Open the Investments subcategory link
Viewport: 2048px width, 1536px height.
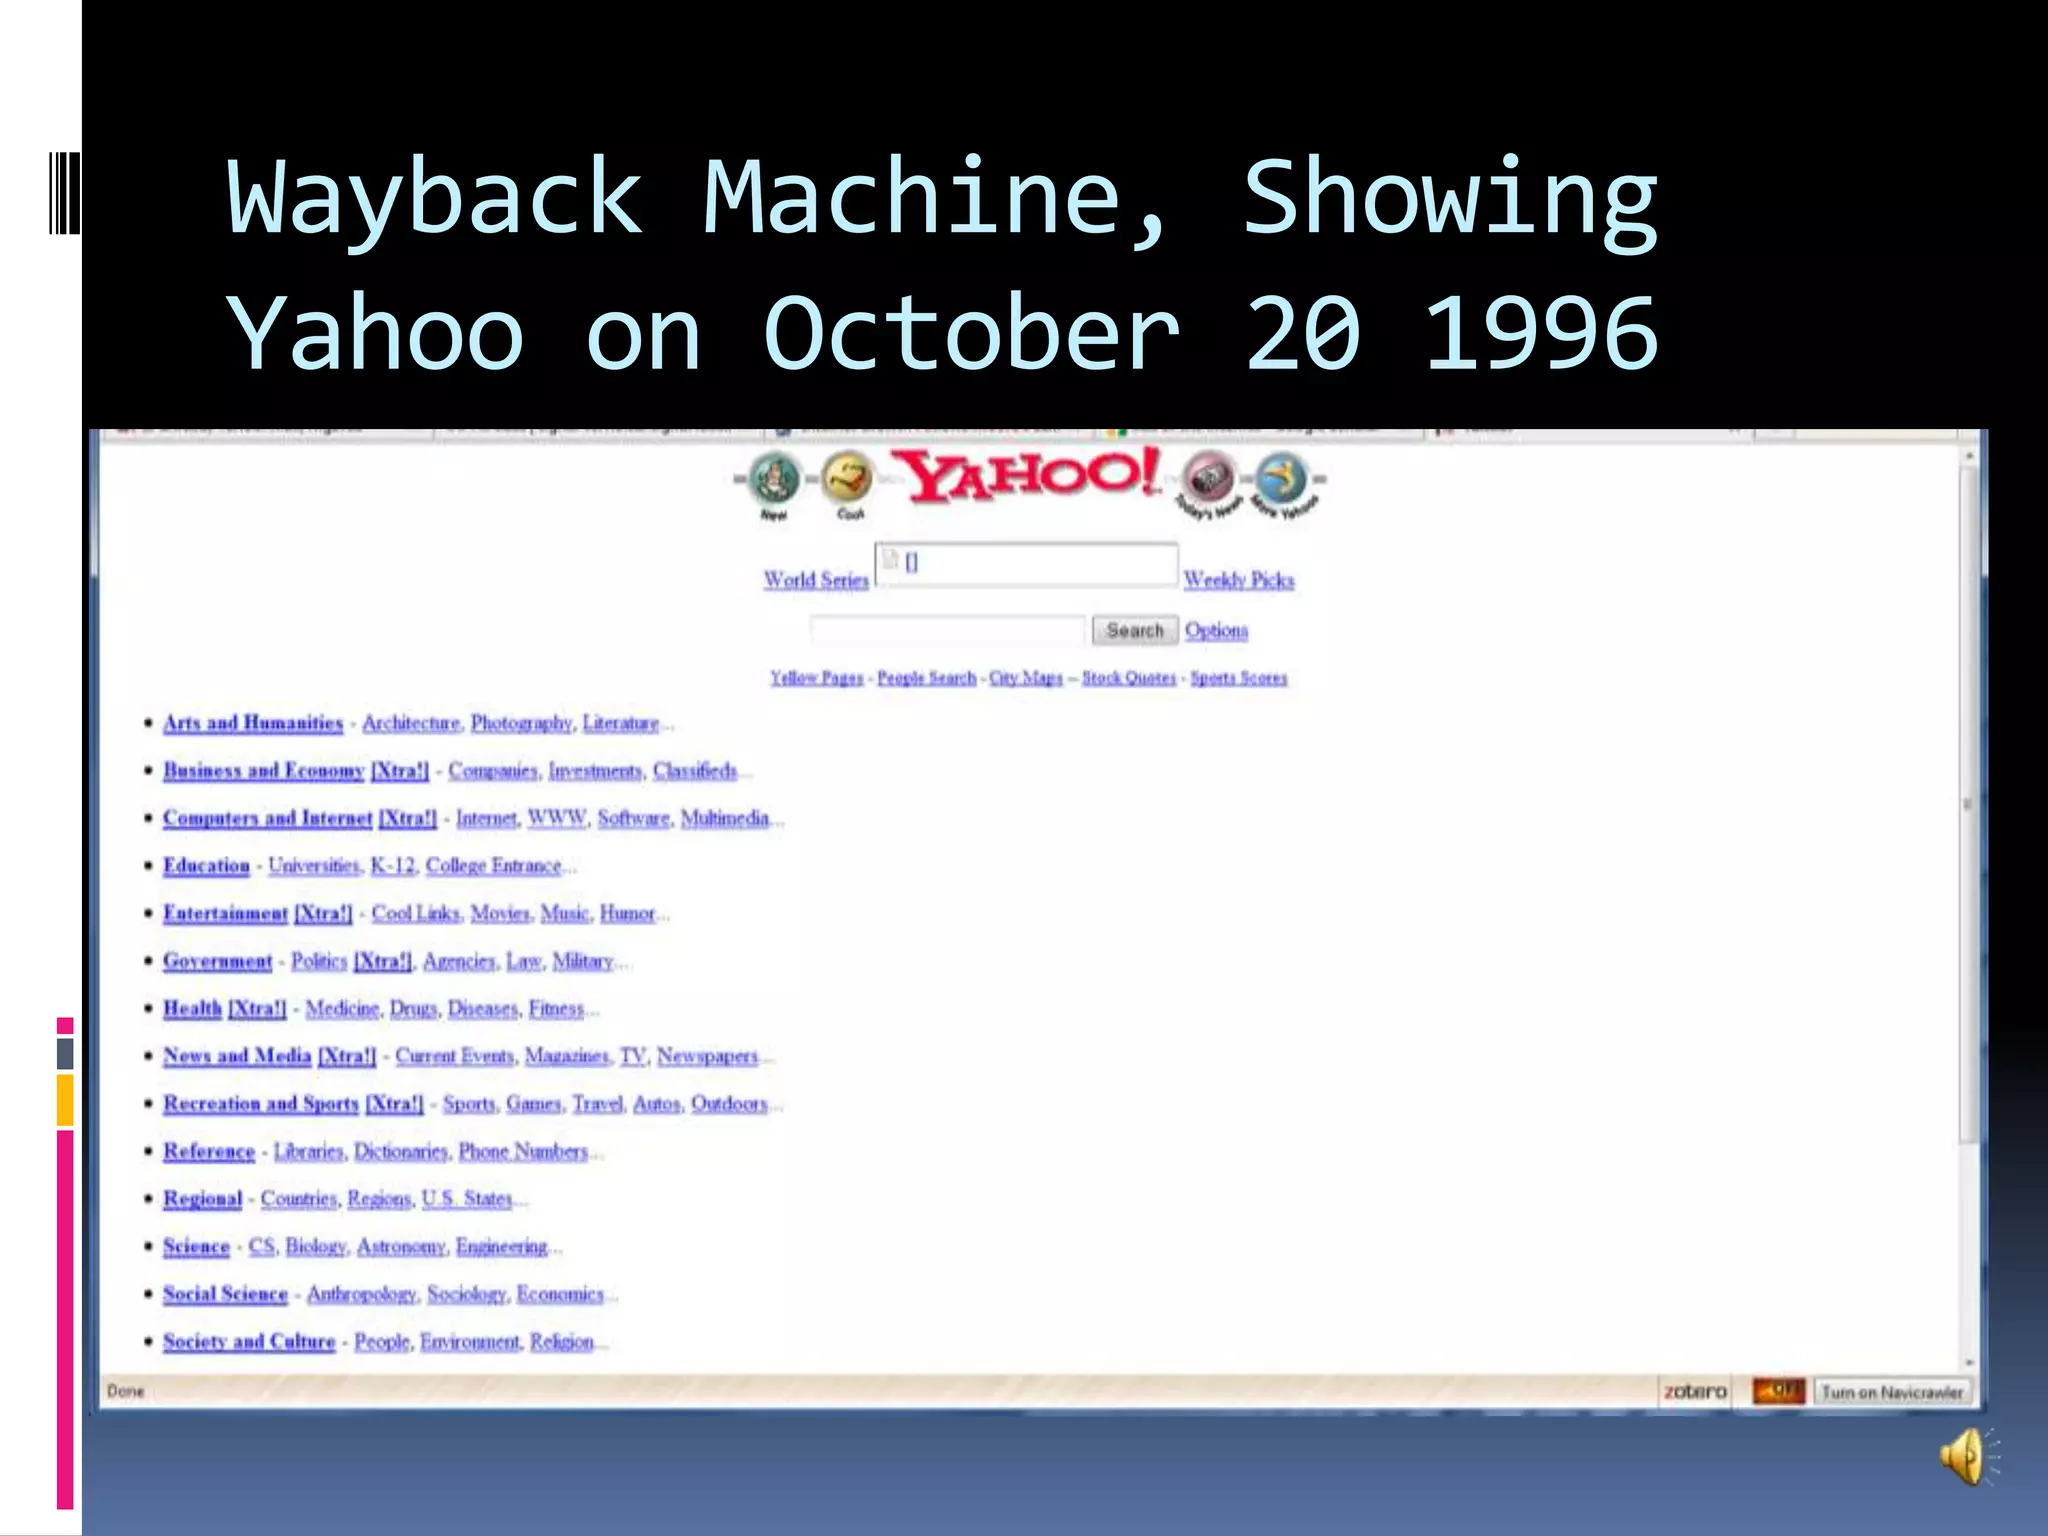[x=595, y=770]
